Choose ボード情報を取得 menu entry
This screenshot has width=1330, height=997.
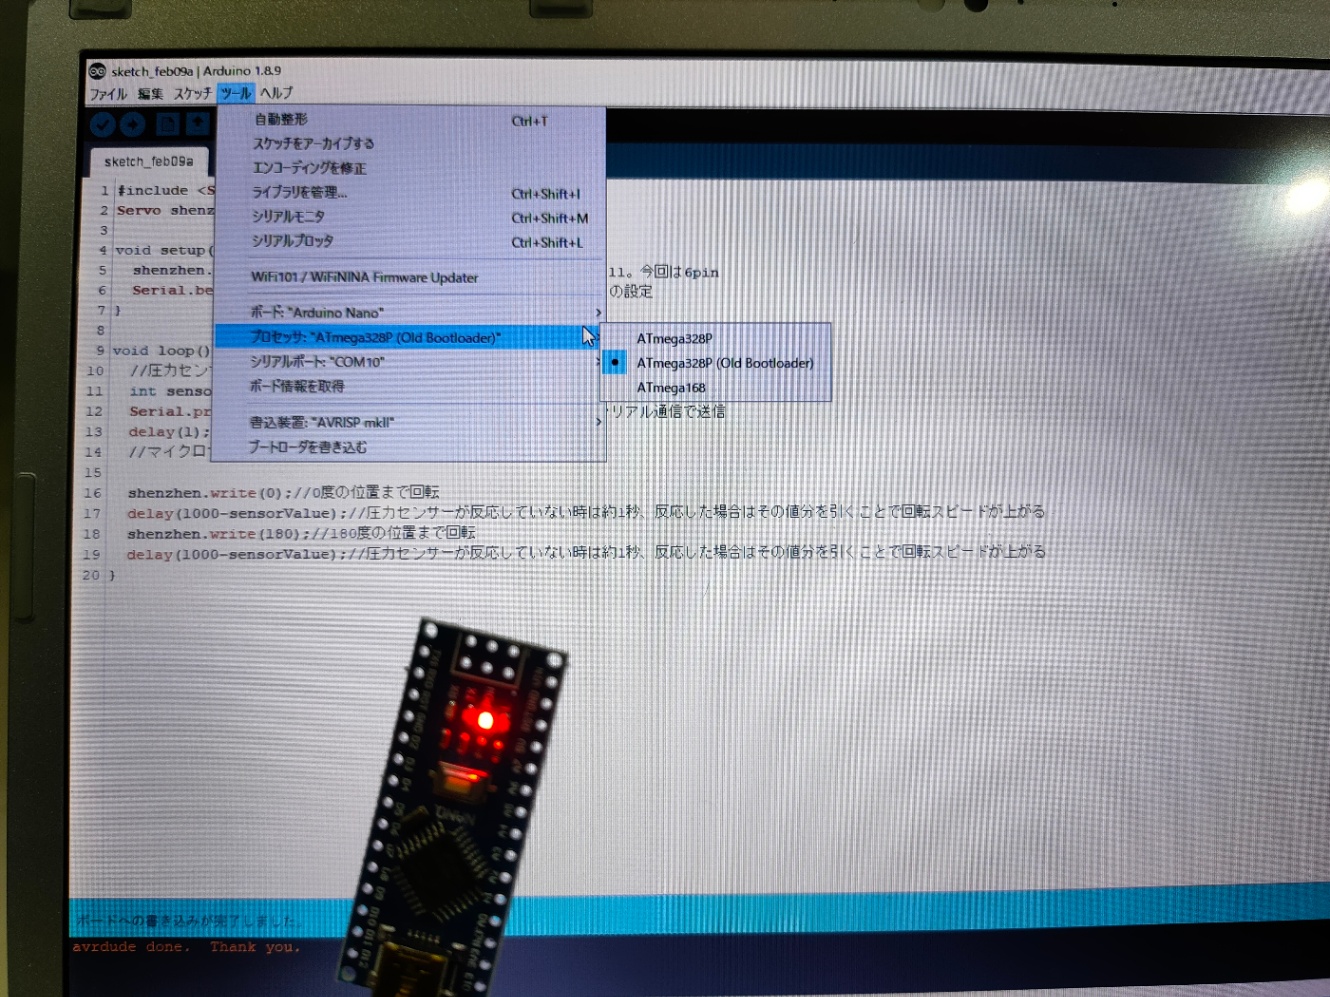[409, 386]
